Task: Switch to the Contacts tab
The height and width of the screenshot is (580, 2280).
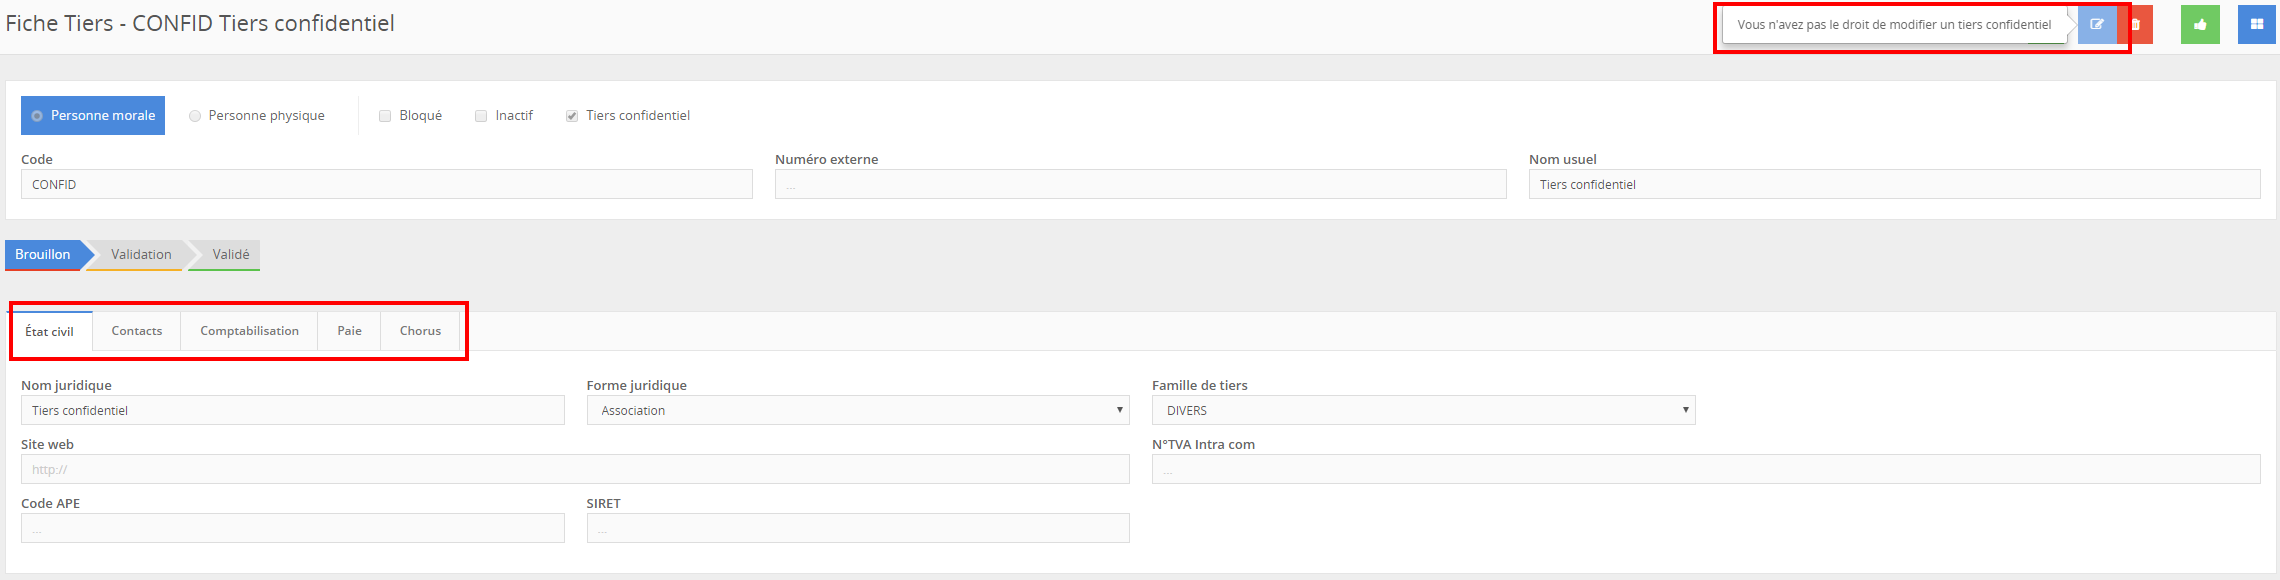Action: pyautogui.click(x=137, y=331)
